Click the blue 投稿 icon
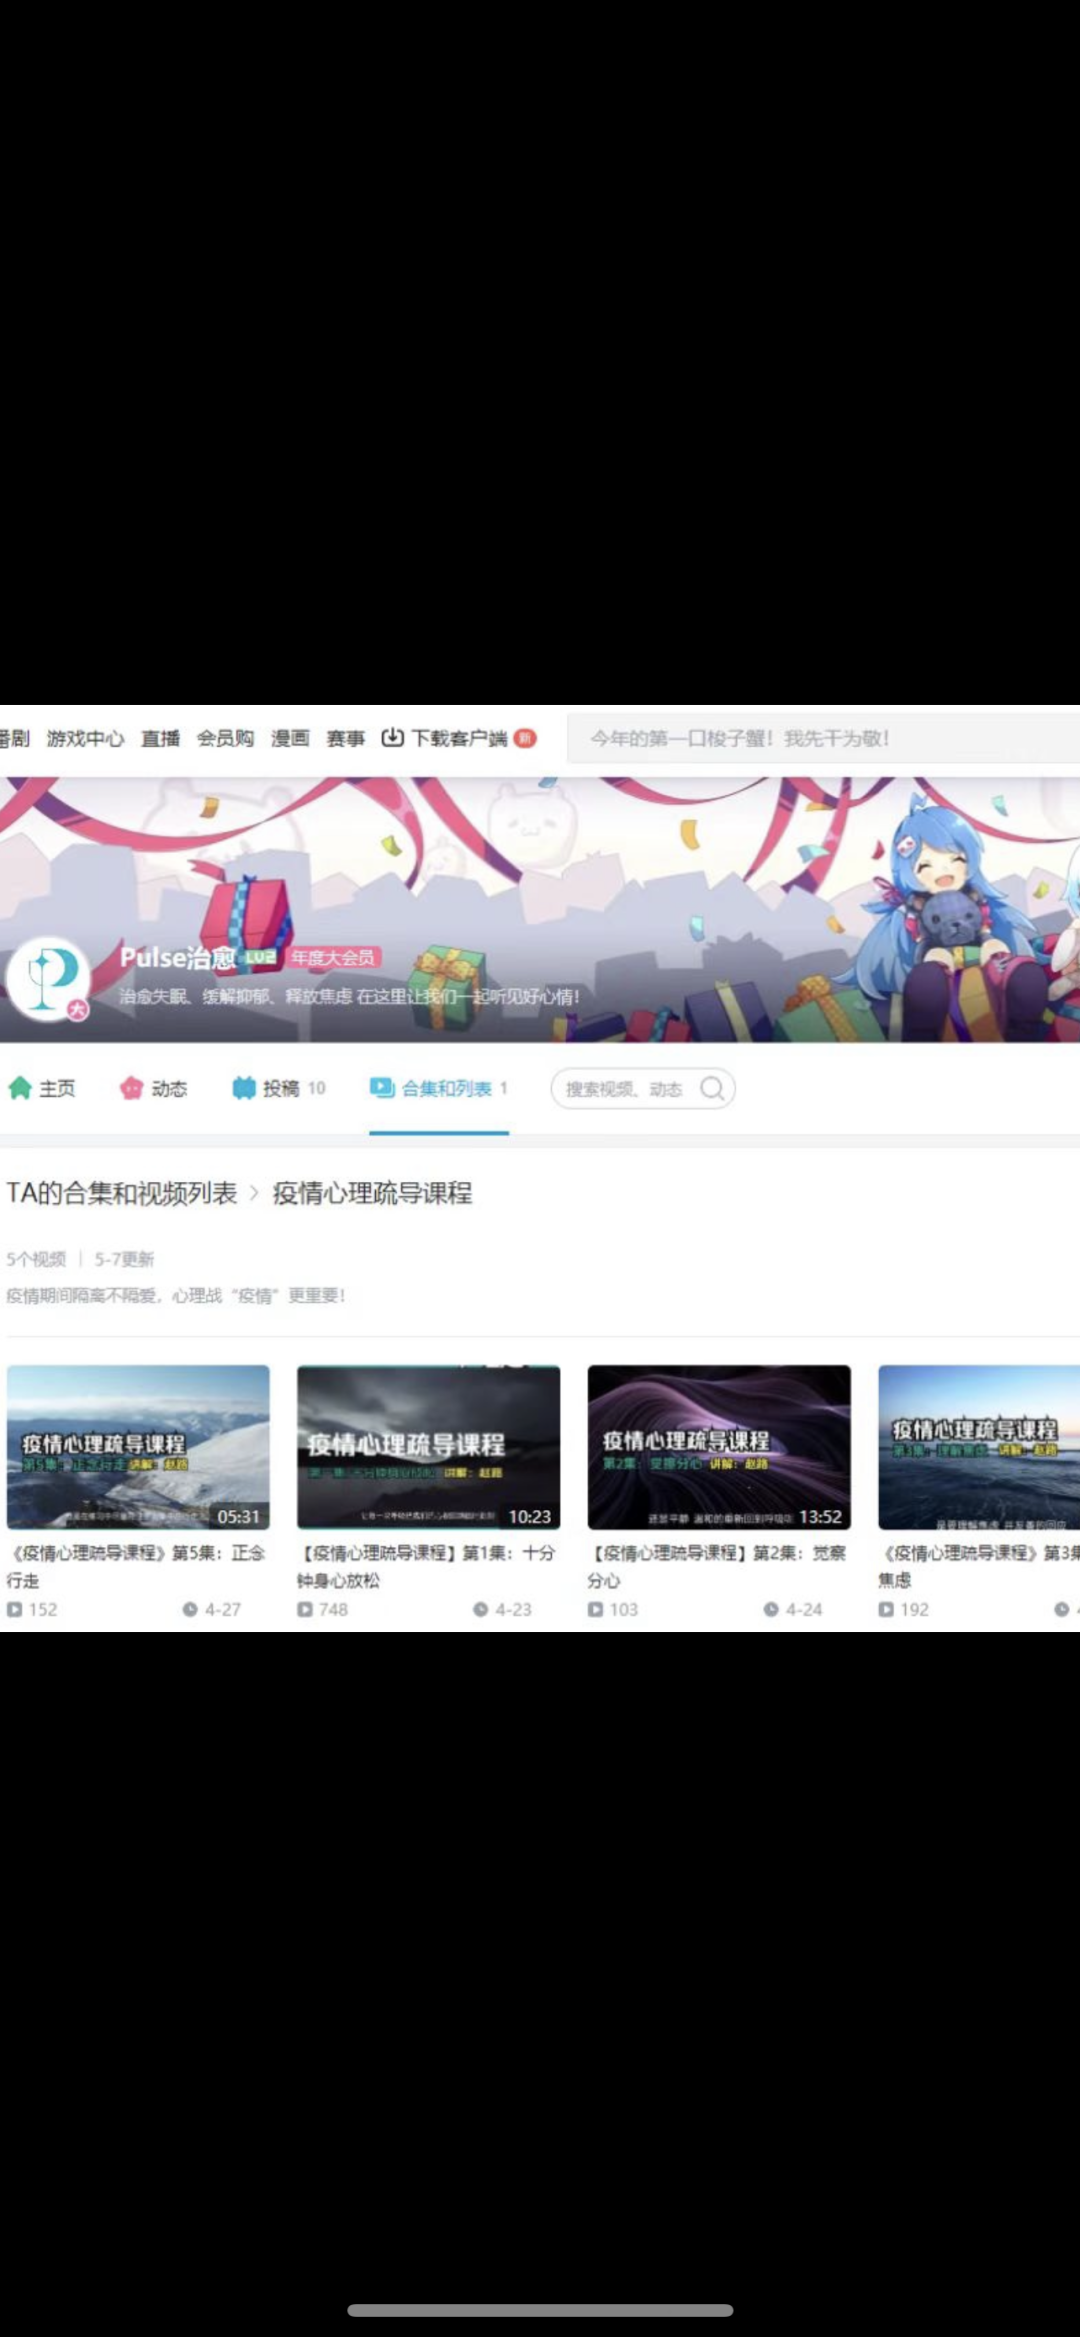This screenshot has height=2337, width=1080. click(x=244, y=1088)
